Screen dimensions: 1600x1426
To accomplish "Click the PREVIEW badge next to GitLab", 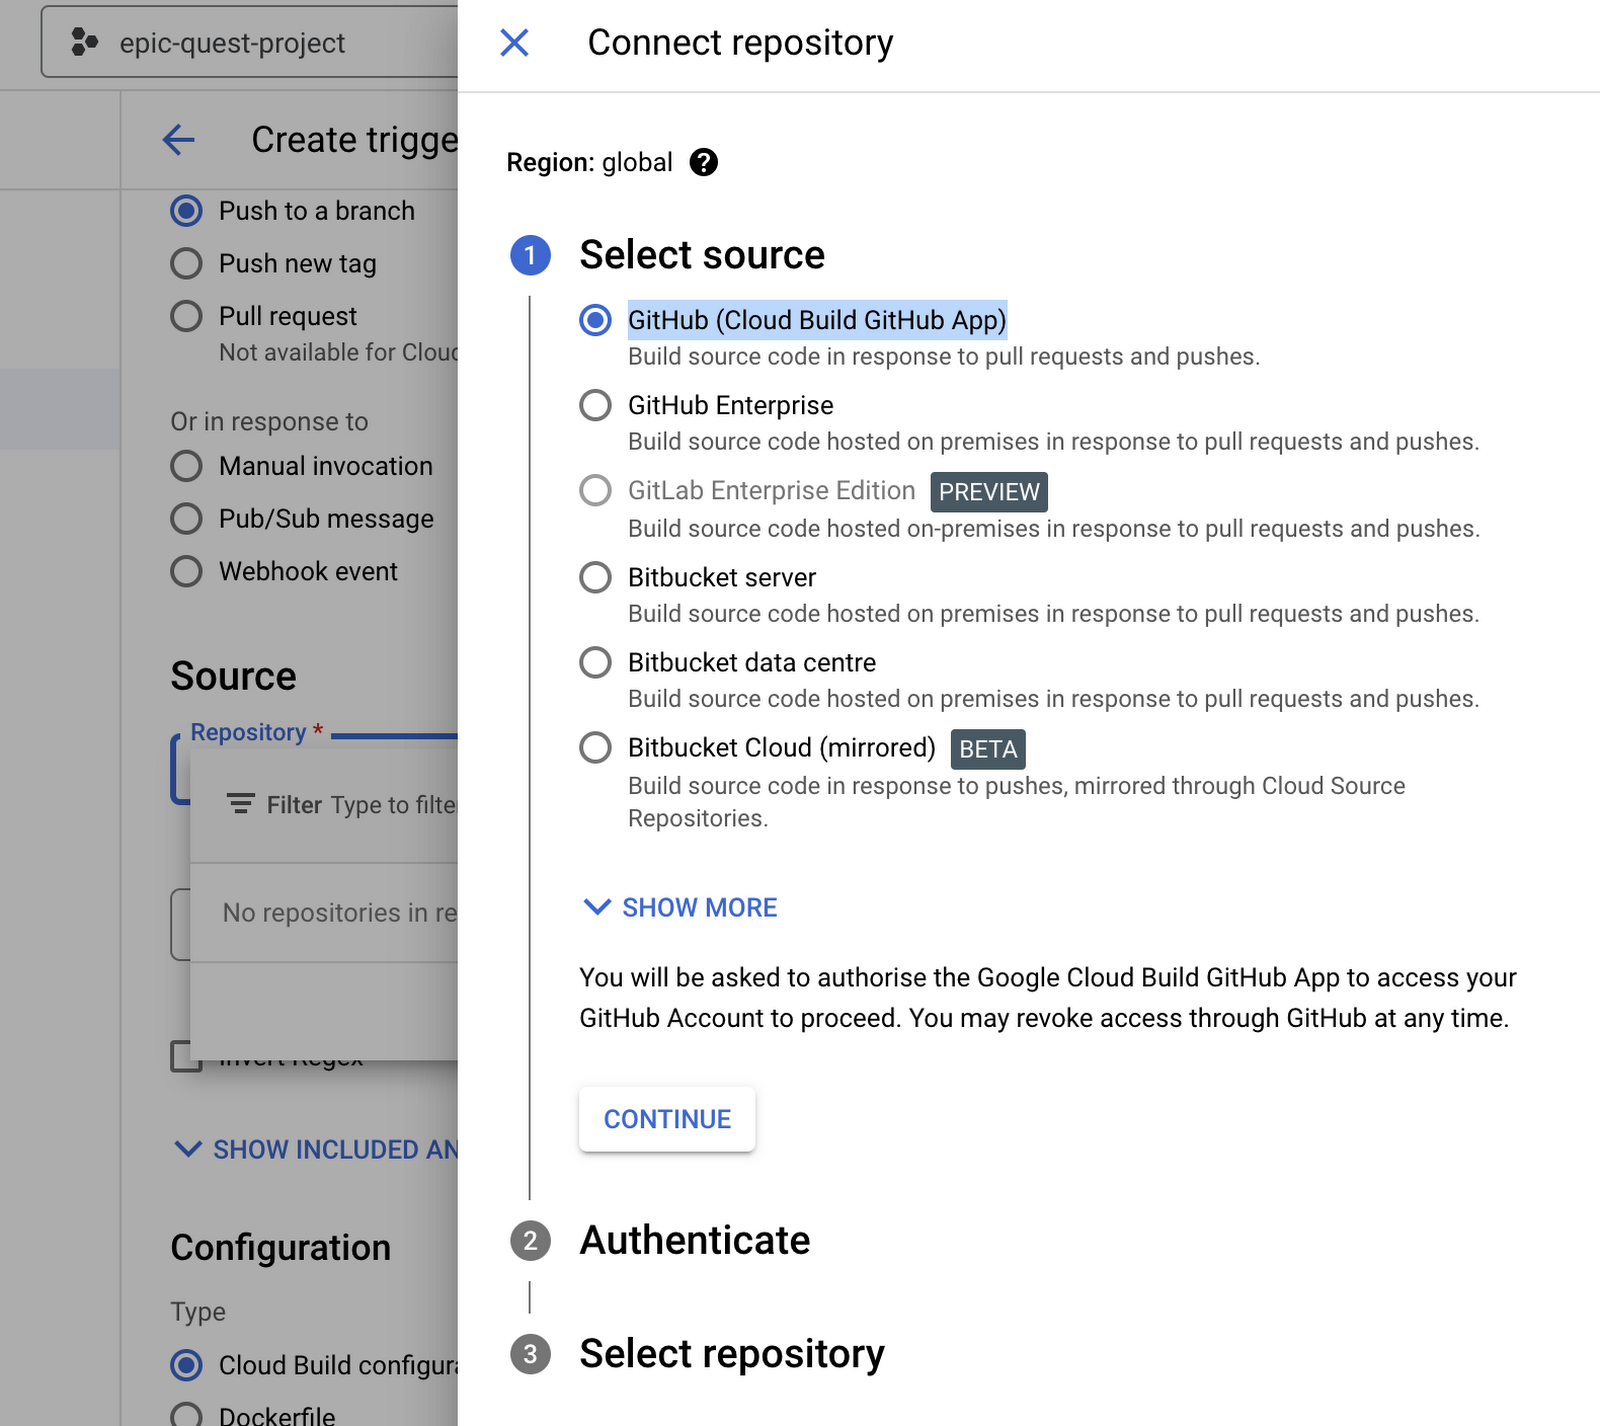I will 989,492.
